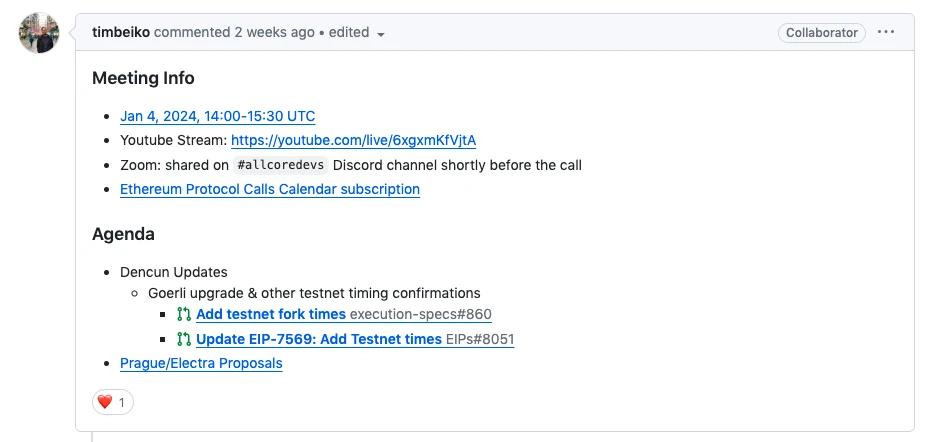This screenshot has width=929, height=442.
Task: Toggle the heart reaction button
Action: (x=113, y=402)
